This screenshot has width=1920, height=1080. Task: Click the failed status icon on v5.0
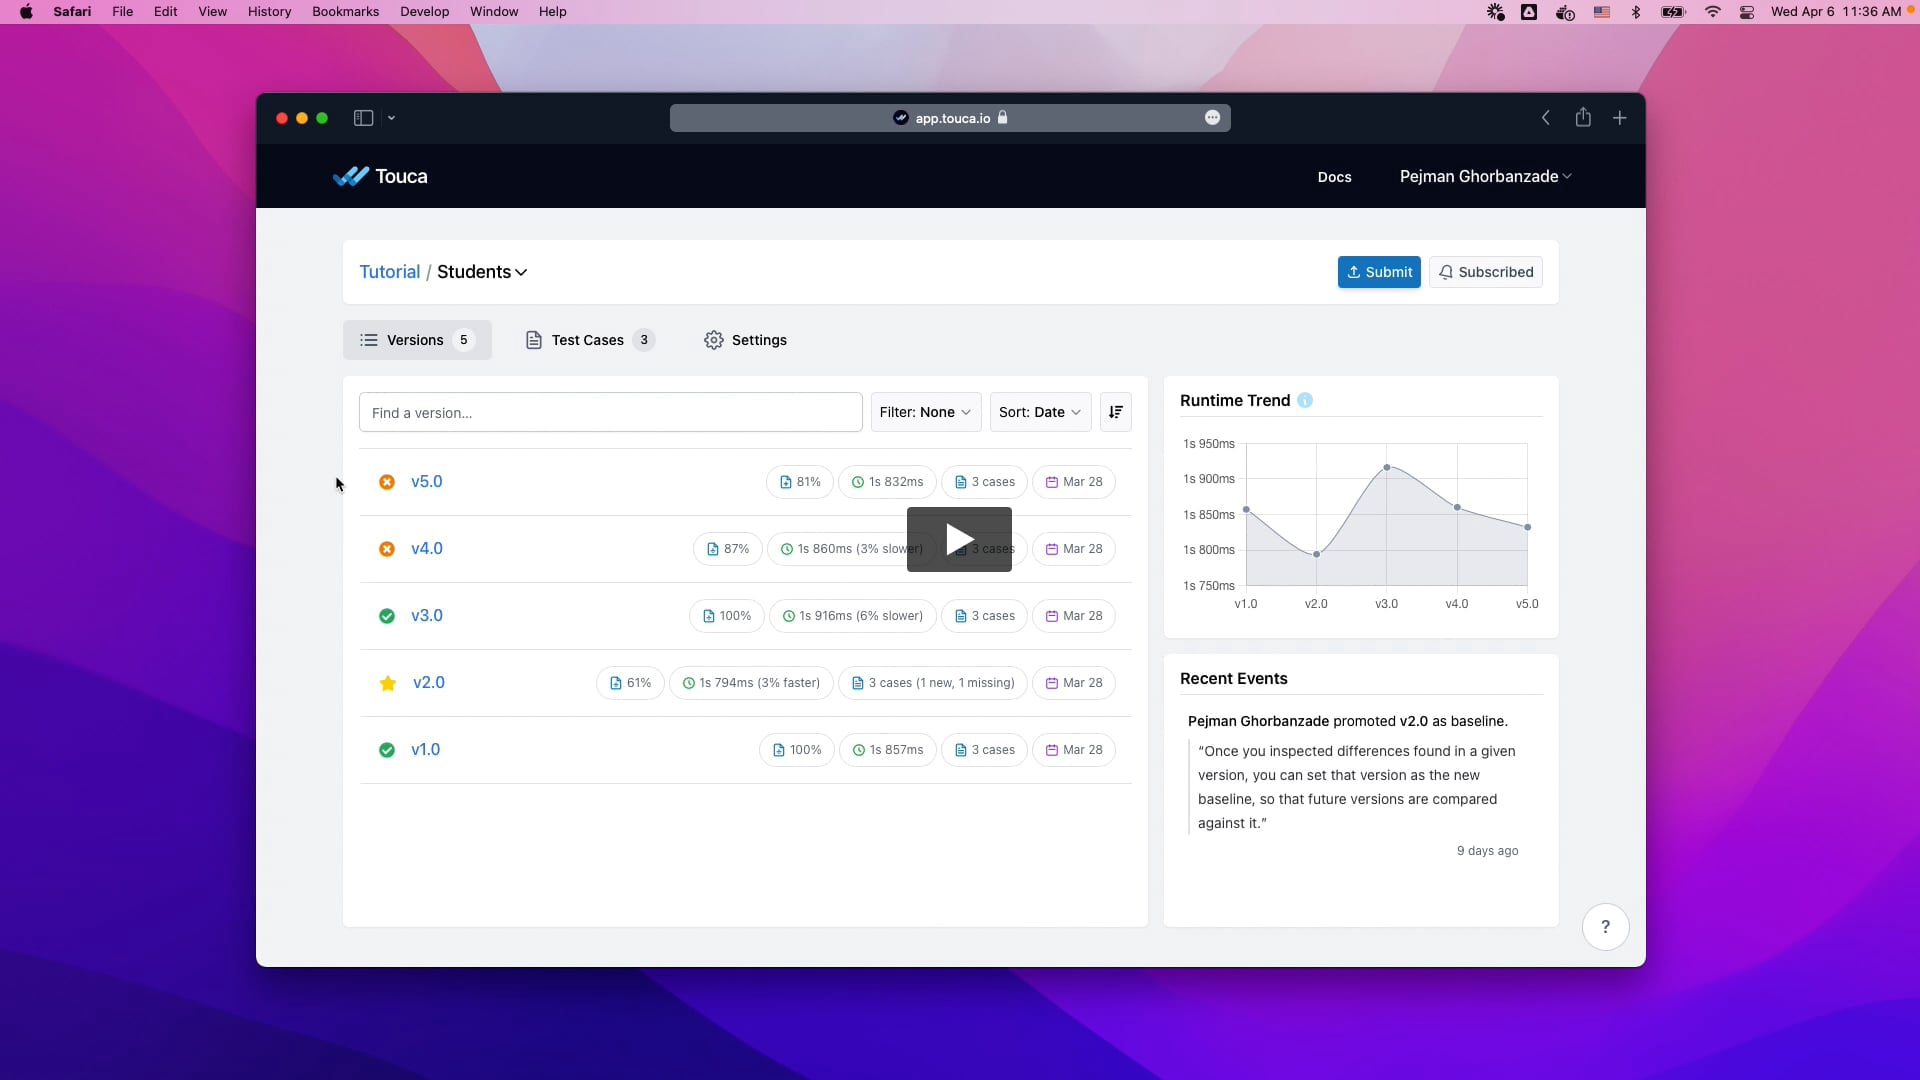coord(387,482)
